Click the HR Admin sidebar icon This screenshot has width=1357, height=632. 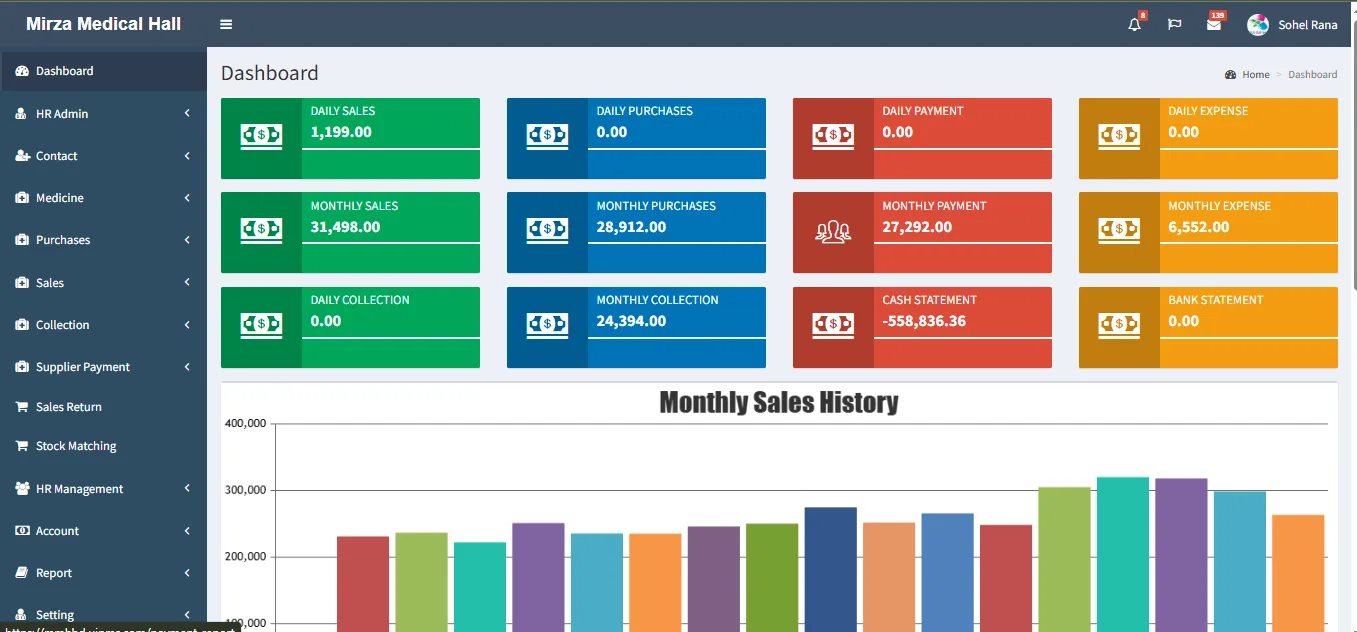click(x=22, y=114)
